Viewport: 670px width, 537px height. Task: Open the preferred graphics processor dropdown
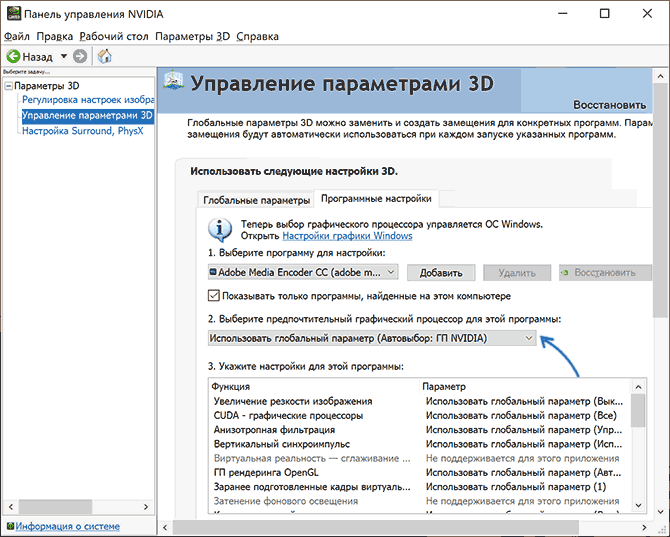(x=372, y=338)
